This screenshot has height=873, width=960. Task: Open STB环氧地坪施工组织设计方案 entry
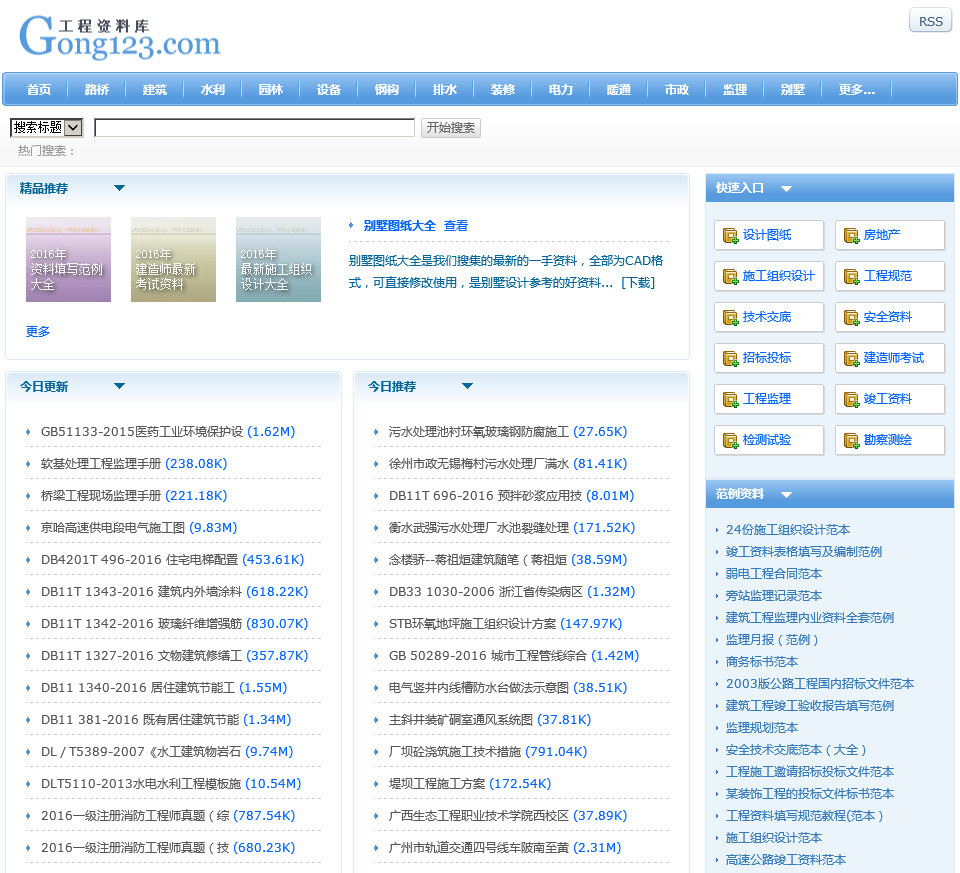click(x=472, y=623)
